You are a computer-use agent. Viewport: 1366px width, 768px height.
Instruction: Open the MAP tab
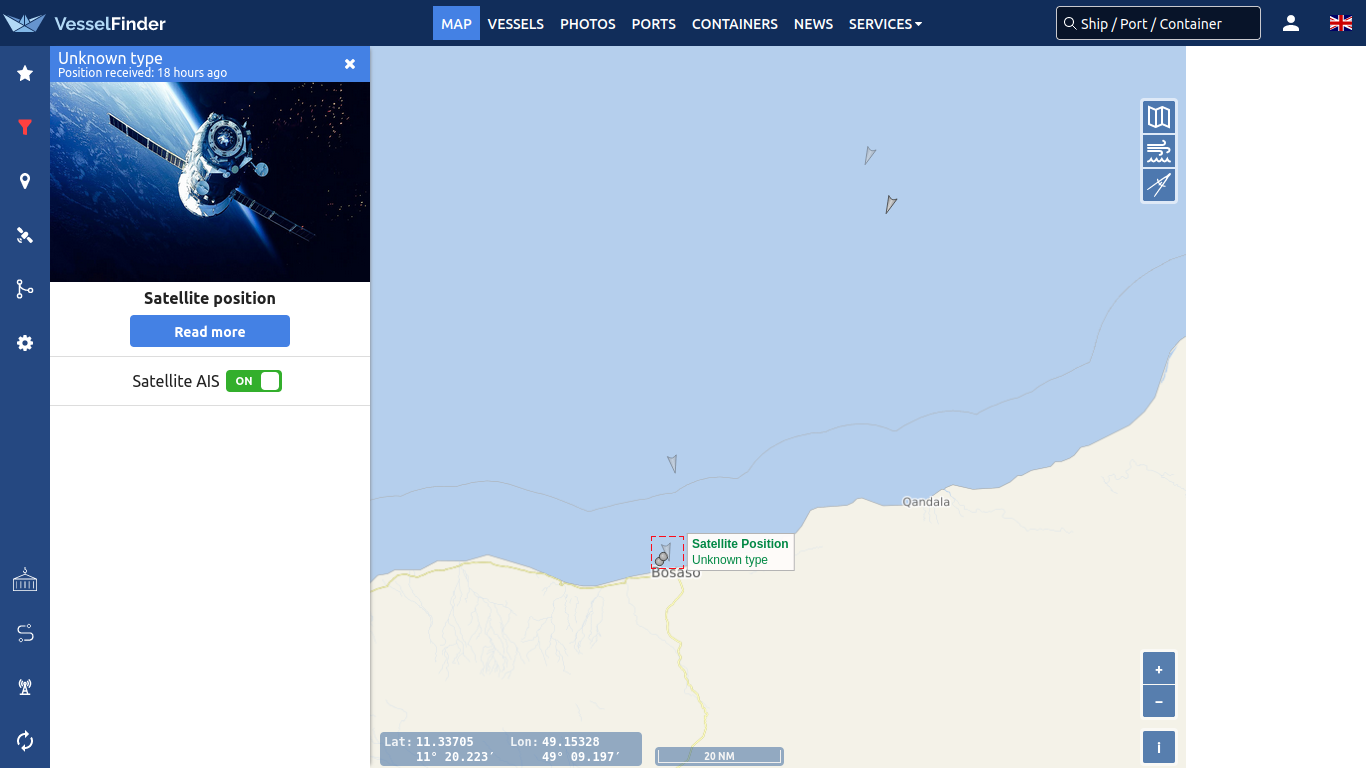coord(456,23)
